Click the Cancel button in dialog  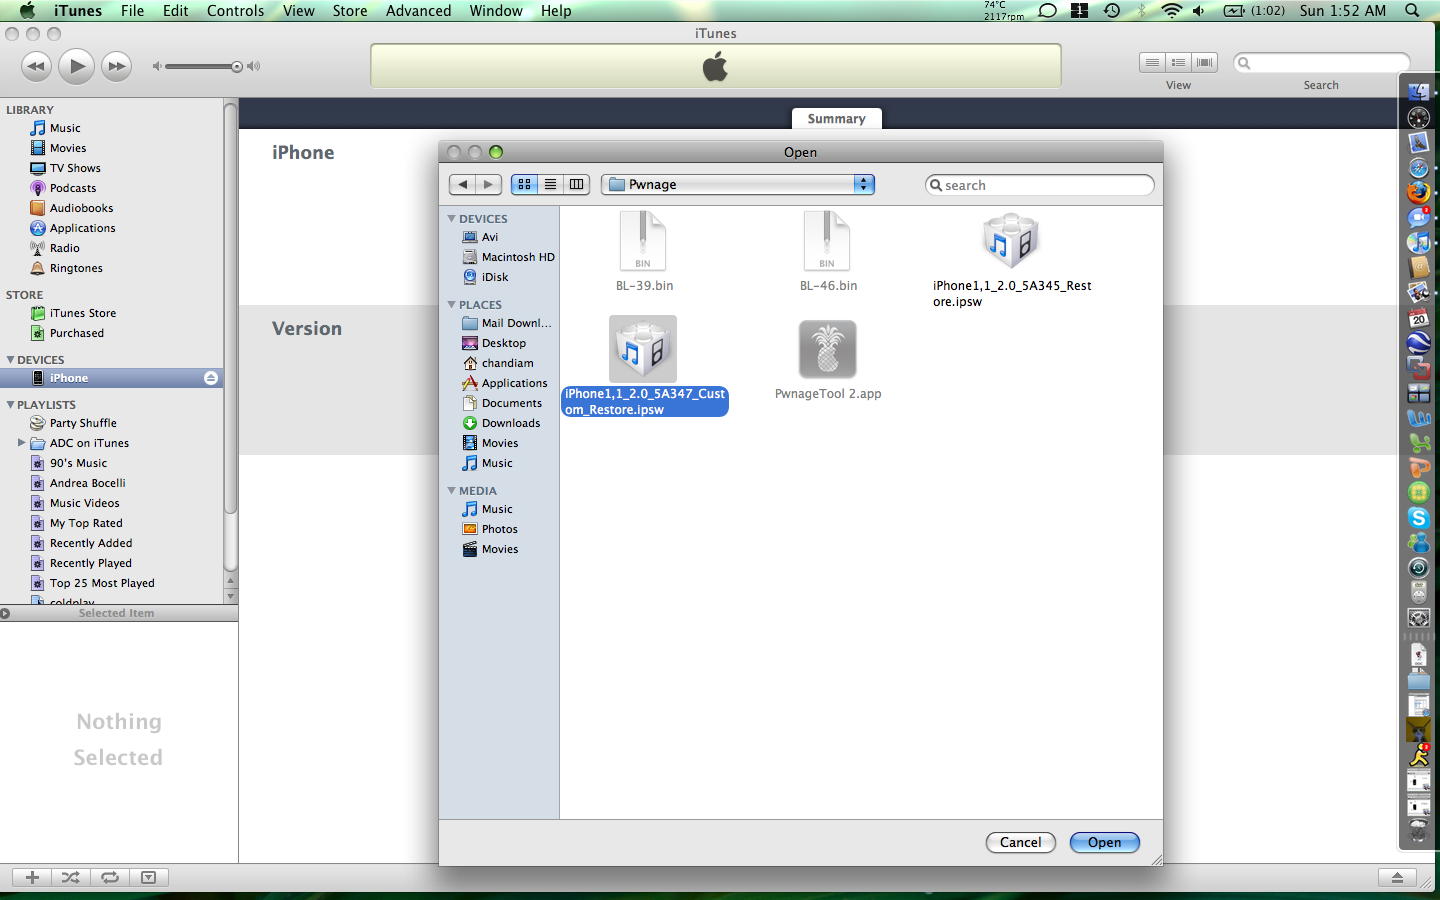coord(1020,842)
